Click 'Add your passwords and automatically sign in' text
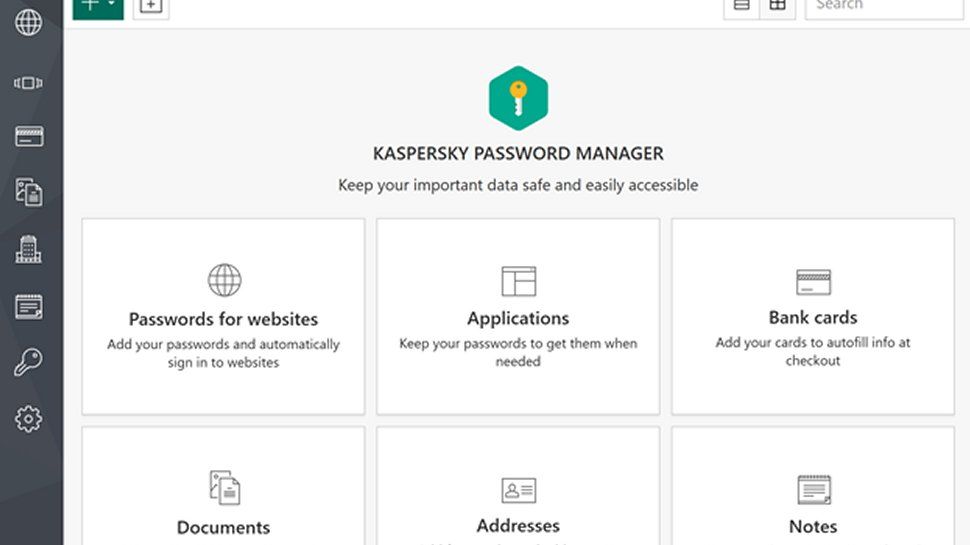Screen dimensions: 970x545 click(223, 353)
